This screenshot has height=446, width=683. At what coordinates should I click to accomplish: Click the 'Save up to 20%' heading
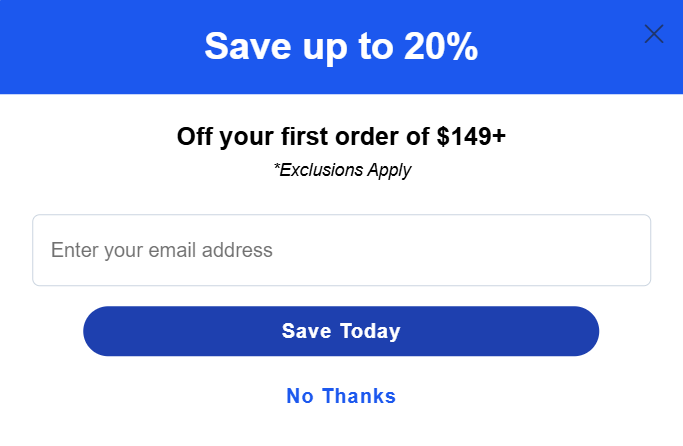[x=341, y=47]
